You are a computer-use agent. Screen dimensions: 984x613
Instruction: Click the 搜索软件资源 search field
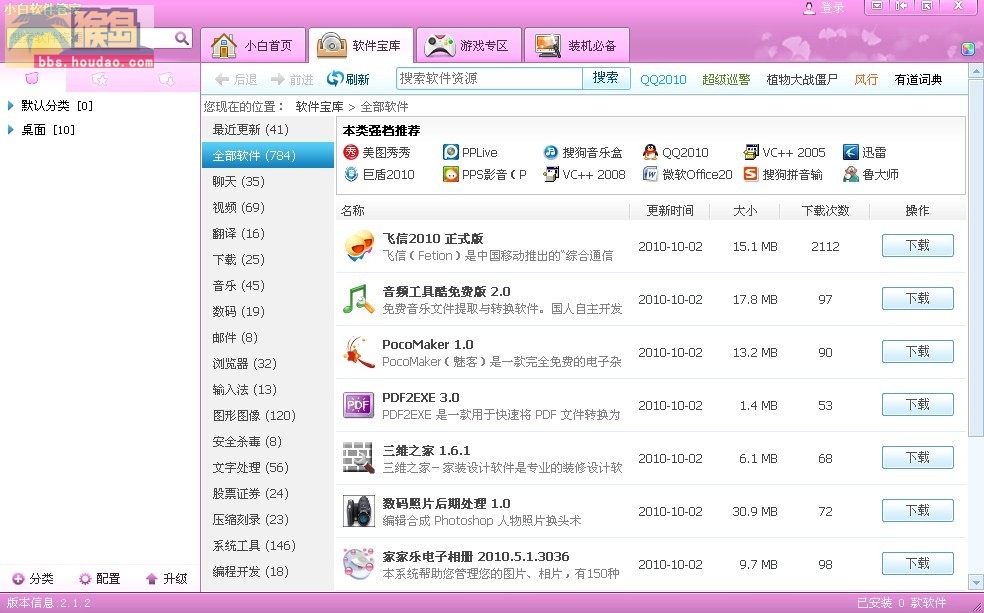point(489,78)
